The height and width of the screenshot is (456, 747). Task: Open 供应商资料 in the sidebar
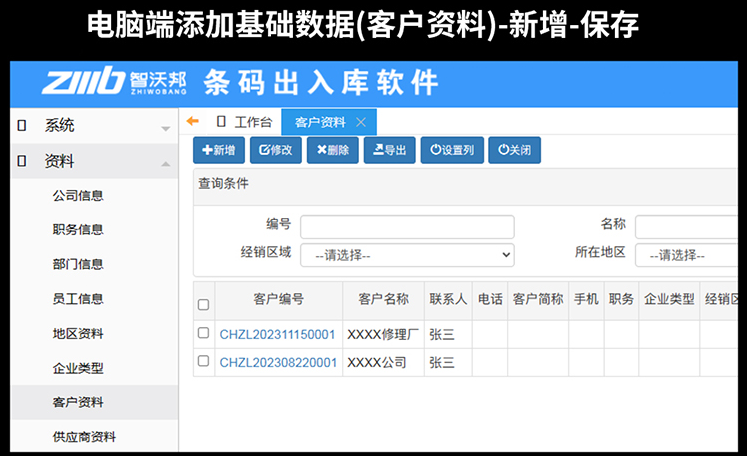84,437
